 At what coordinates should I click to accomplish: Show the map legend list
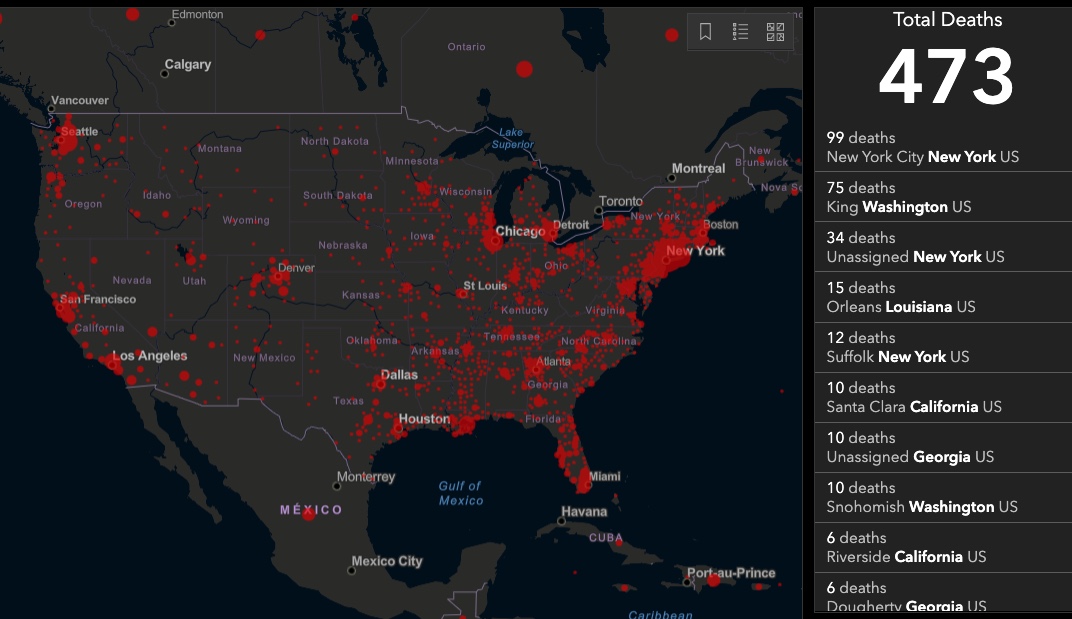click(x=740, y=32)
